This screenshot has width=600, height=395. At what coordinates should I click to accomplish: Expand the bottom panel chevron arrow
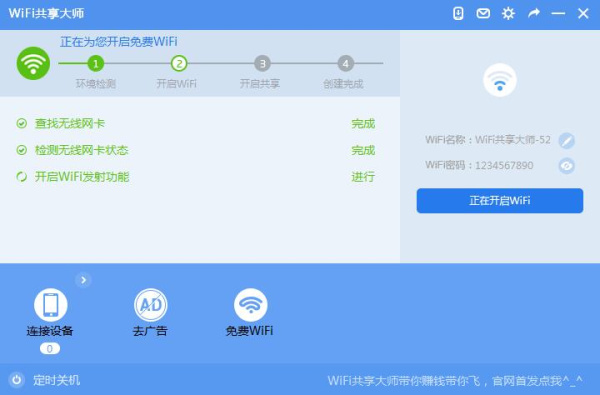click(83, 280)
